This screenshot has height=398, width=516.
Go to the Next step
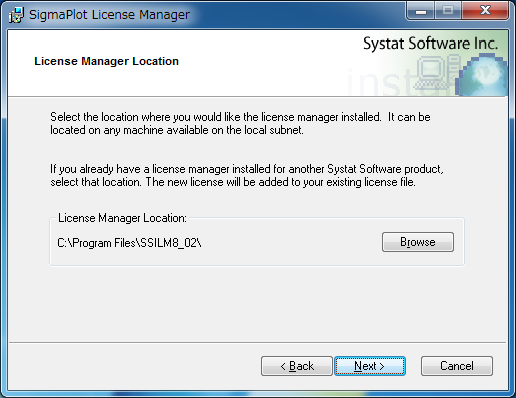coord(370,366)
